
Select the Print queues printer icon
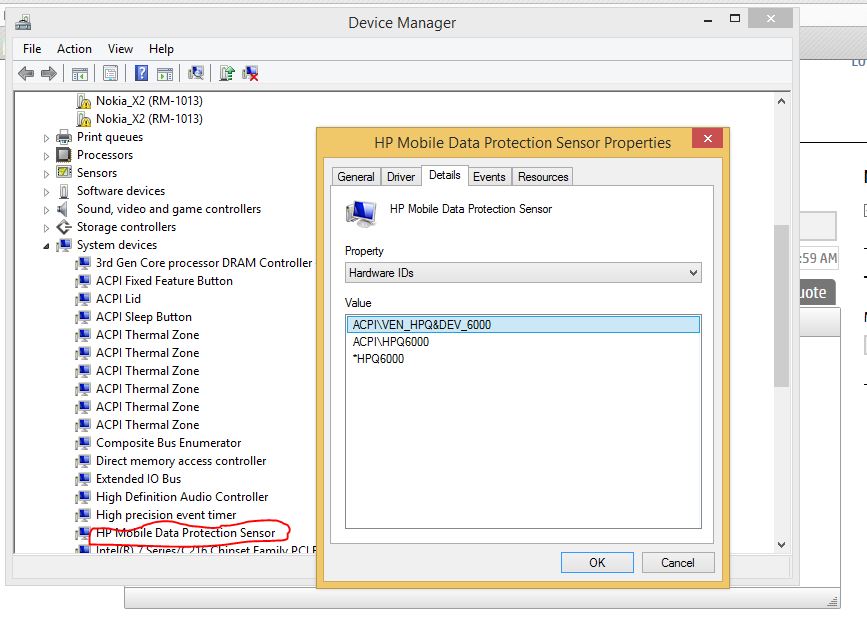click(64, 137)
